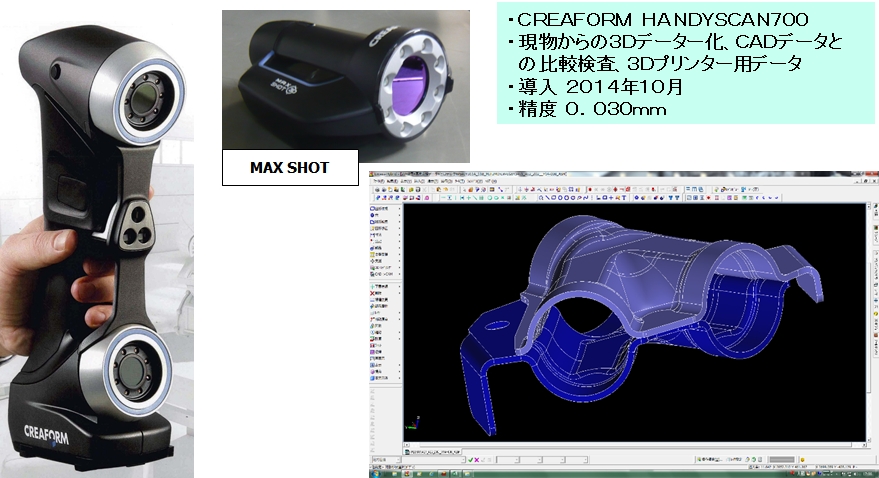Open the small combo box at left of bottom bar
This screenshot has height=478, width=879.
386,460
